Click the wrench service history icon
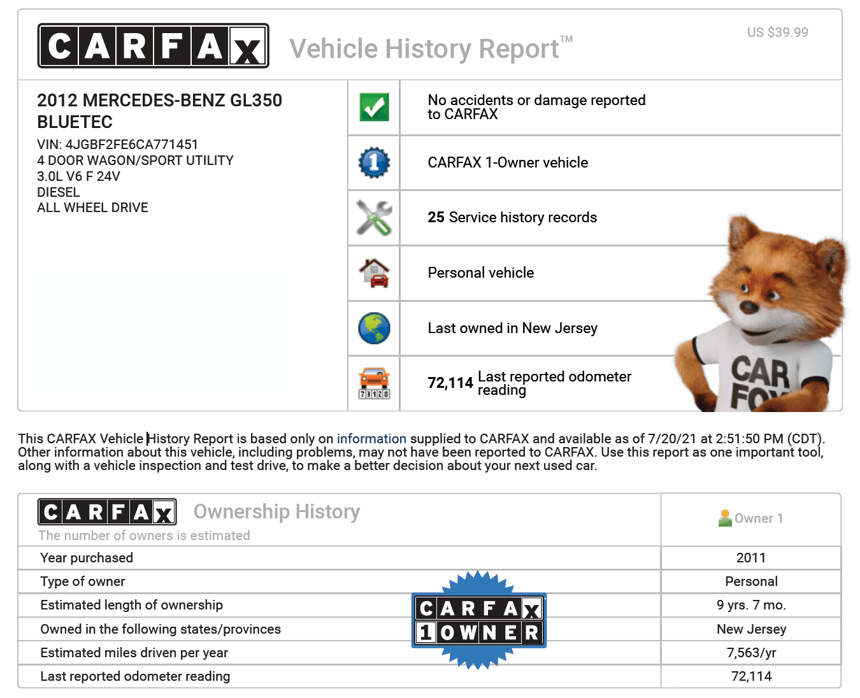Image resolution: width=860 pixels, height=698 pixels. [374, 218]
